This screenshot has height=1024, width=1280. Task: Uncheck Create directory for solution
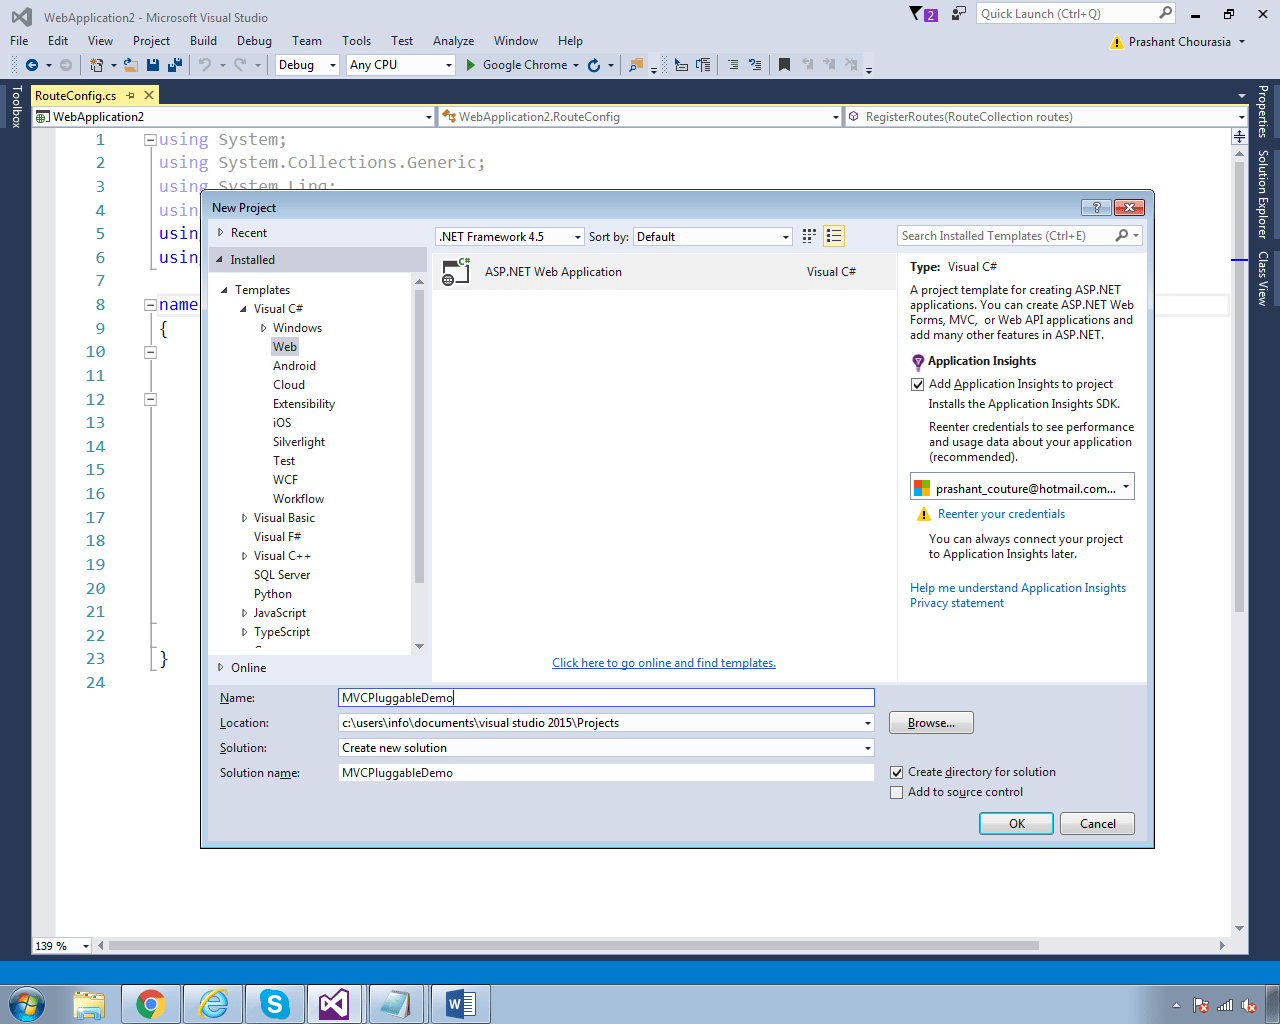click(x=897, y=772)
